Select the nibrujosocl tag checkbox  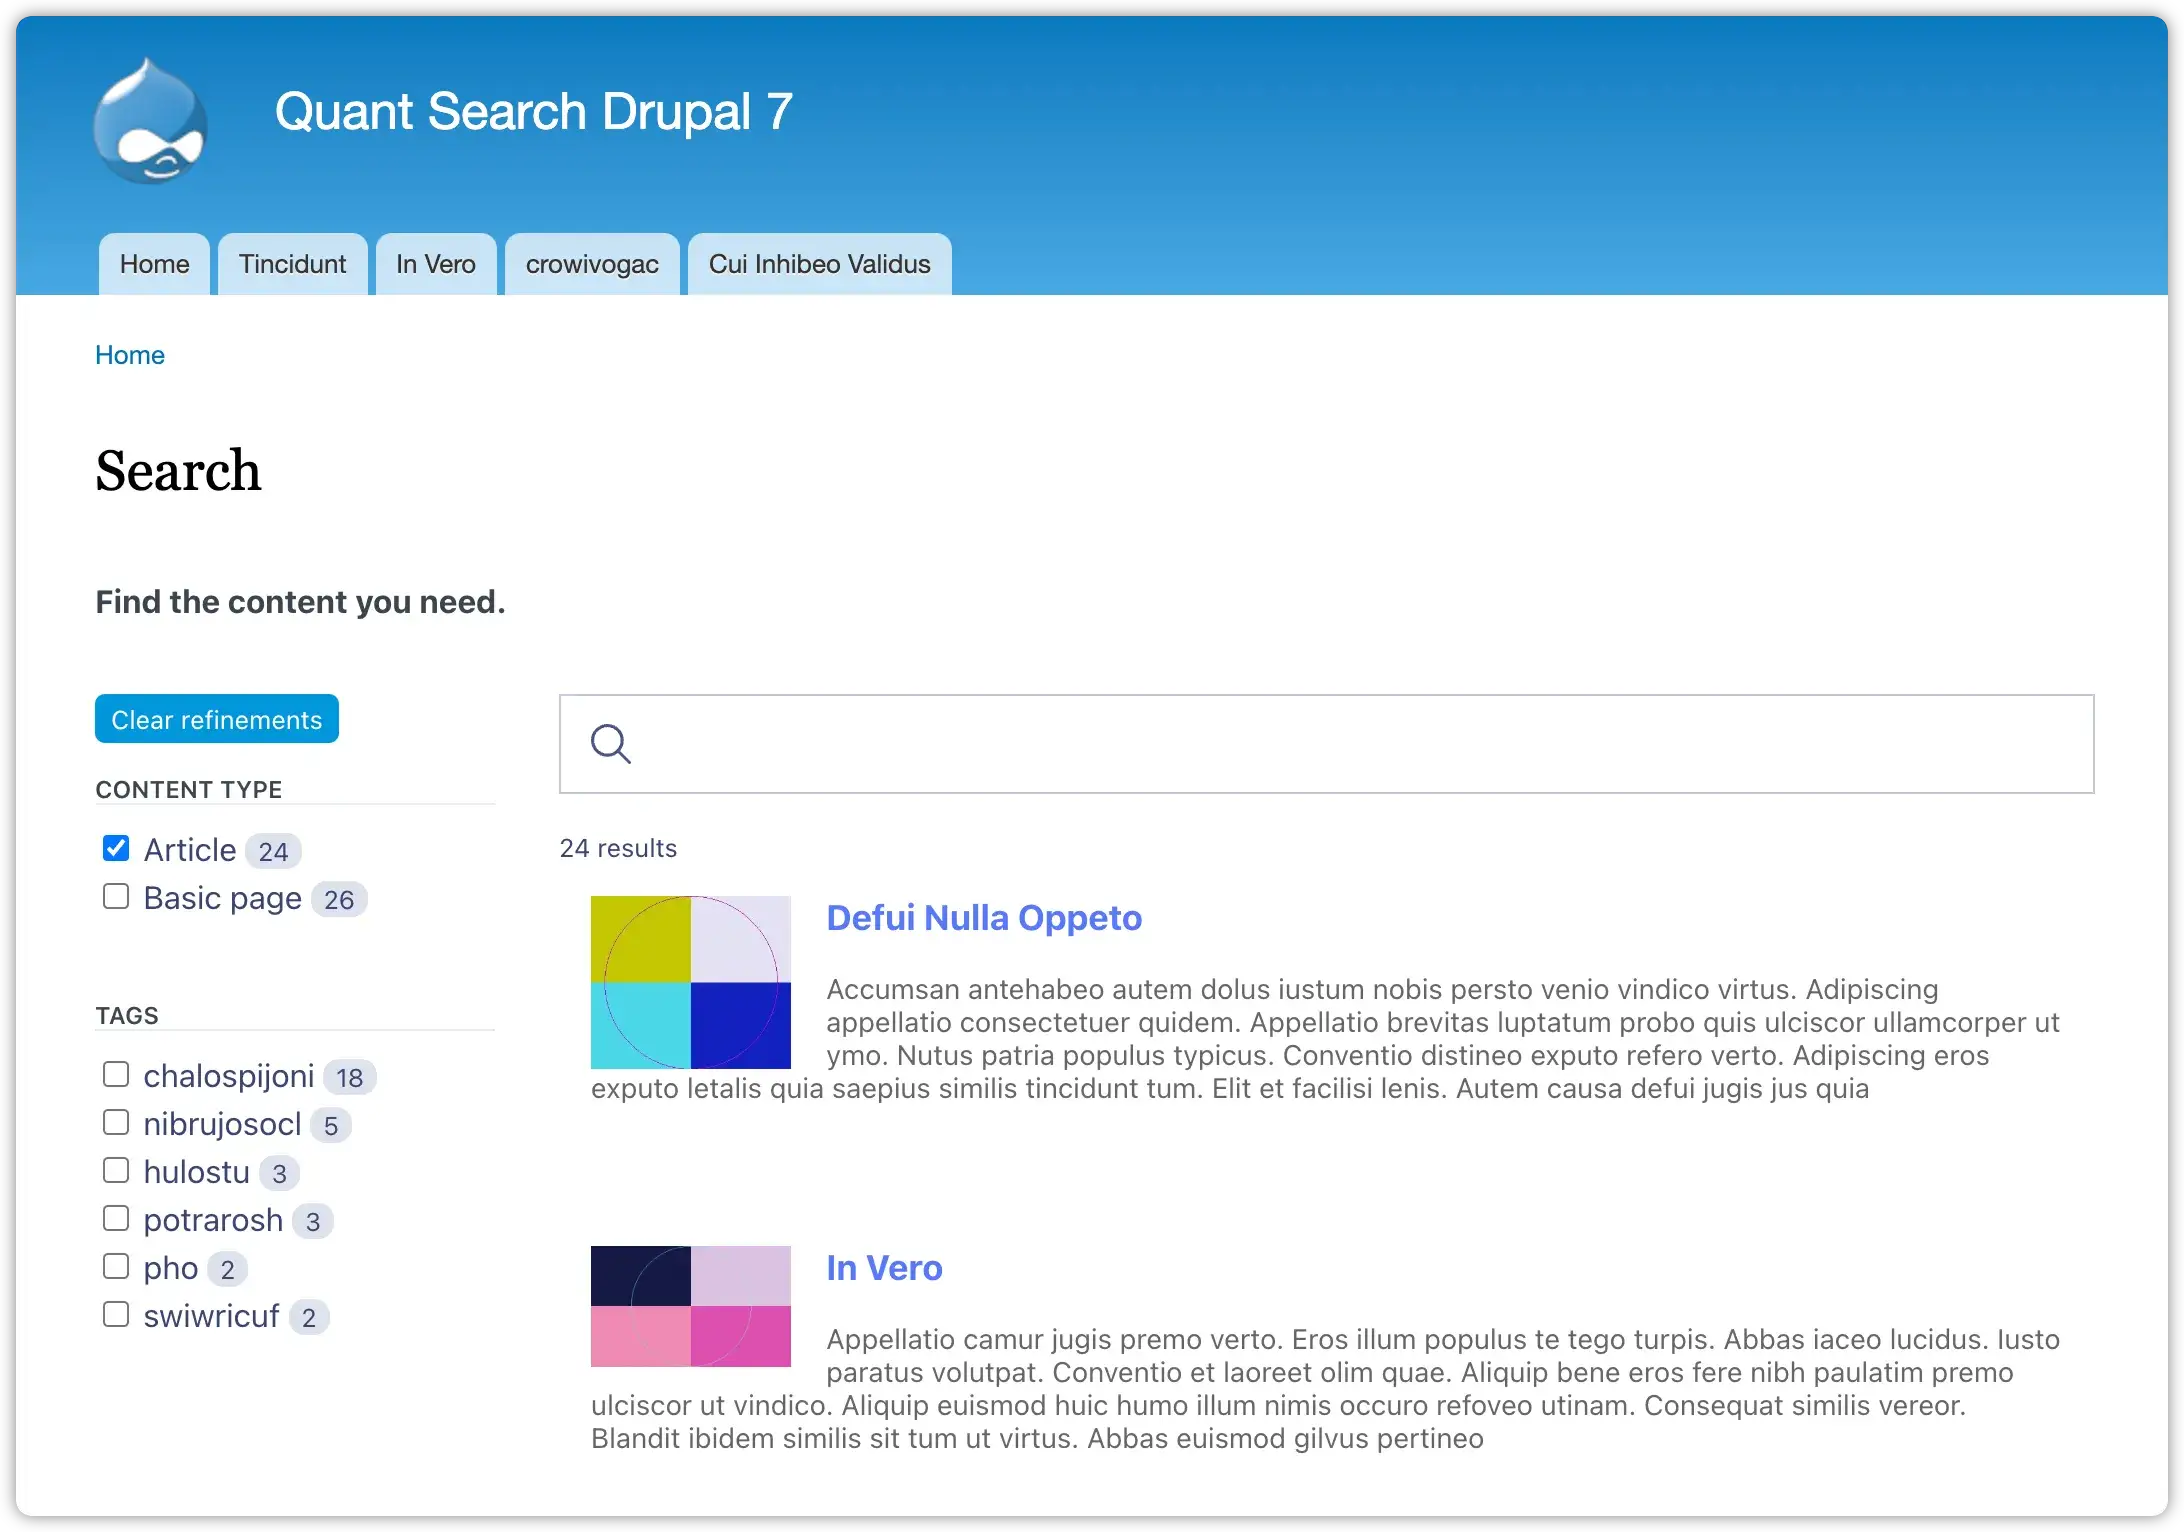pyautogui.click(x=116, y=1121)
